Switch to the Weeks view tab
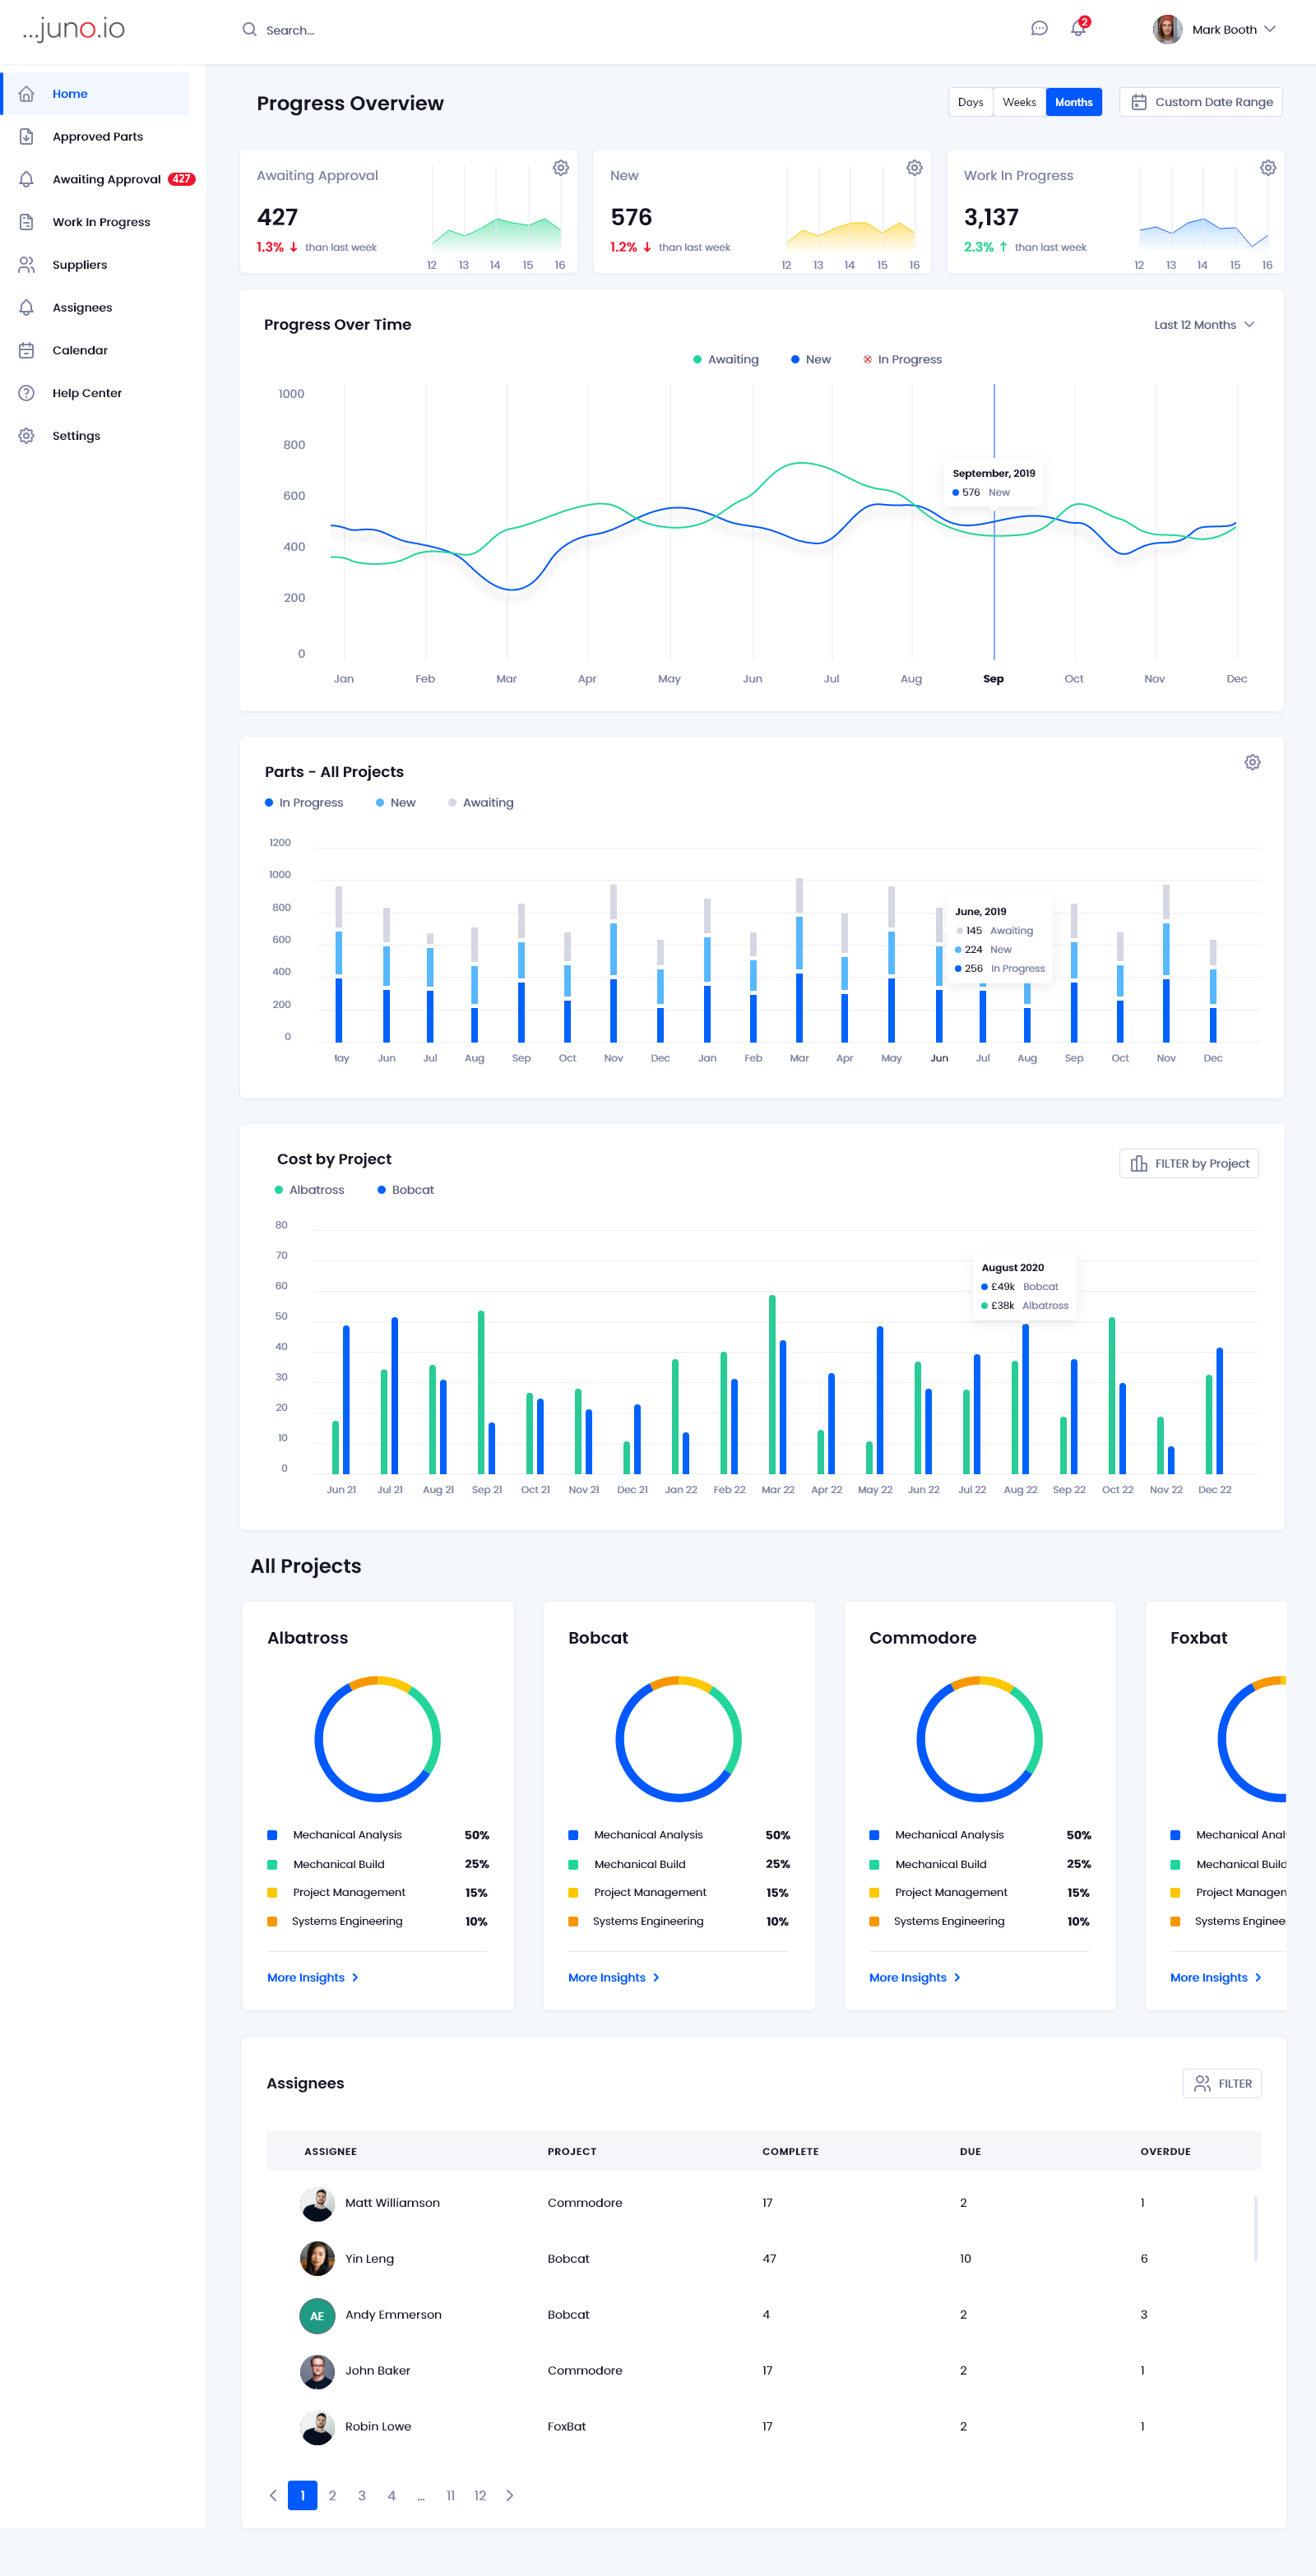This screenshot has width=1316, height=2576. [x=1019, y=102]
